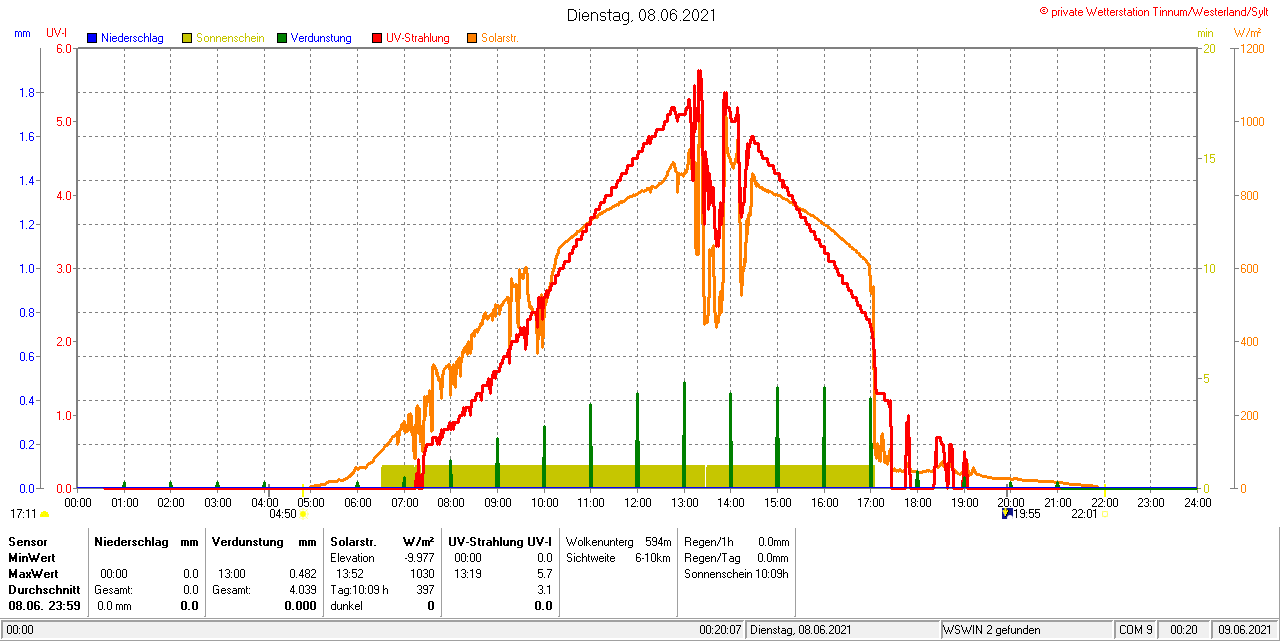Click the moon icon beside 17:11
This screenshot has width=1280, height=641.
pos(44,514)
